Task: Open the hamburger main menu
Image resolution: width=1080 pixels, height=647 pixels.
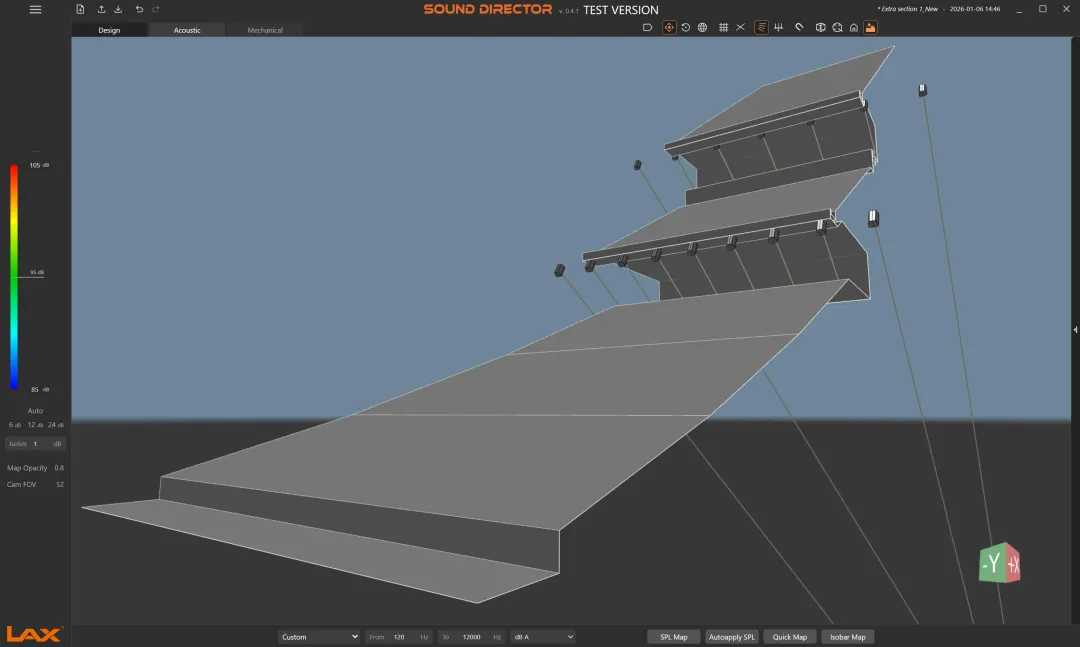Action: [x=35, y=10]
